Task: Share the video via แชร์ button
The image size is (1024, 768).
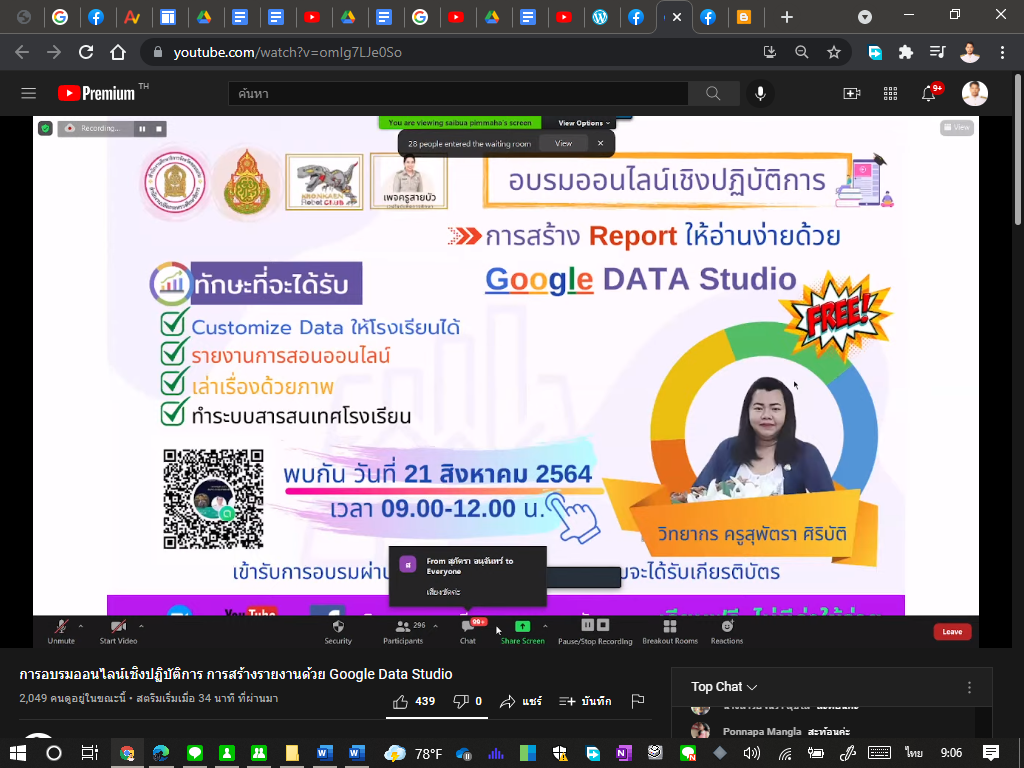Action: [x=521, y=701]
